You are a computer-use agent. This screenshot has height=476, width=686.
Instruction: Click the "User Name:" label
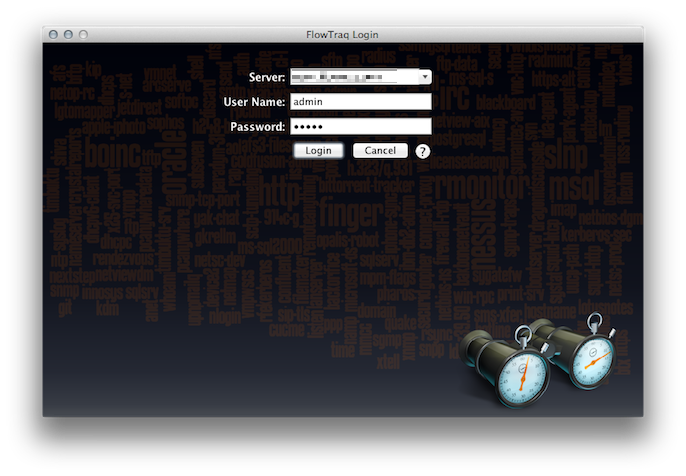(254, 102)
